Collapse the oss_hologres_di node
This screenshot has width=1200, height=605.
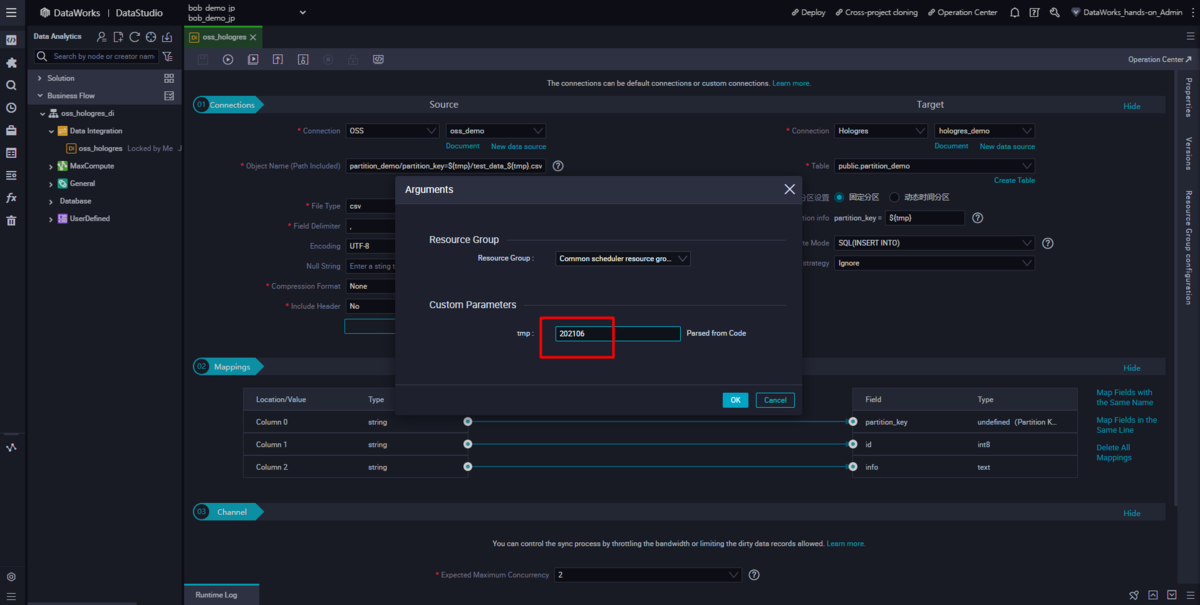(x=44, y=113)
